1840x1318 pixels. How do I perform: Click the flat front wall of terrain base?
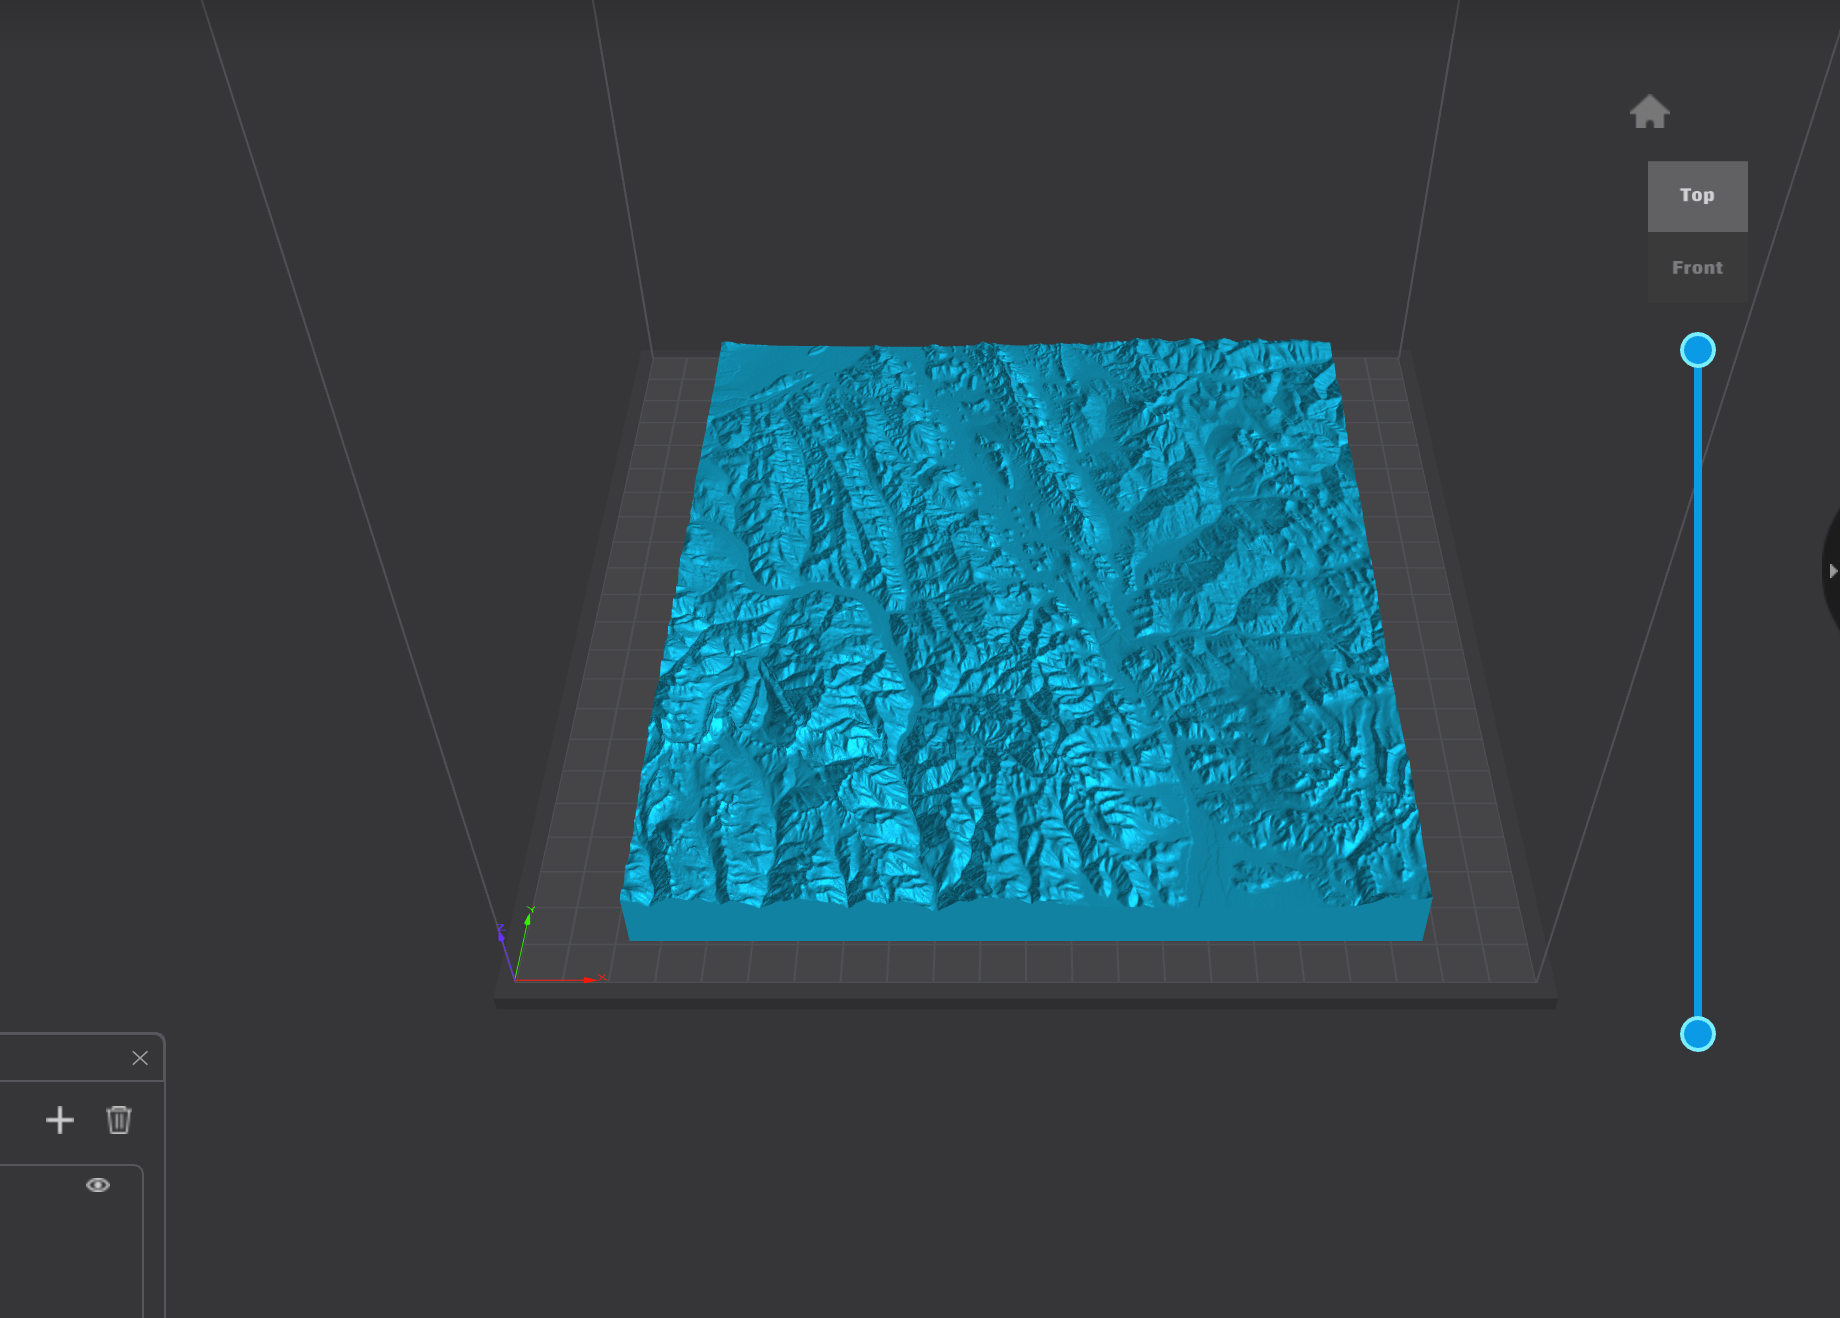click(x=1026, y=922)
